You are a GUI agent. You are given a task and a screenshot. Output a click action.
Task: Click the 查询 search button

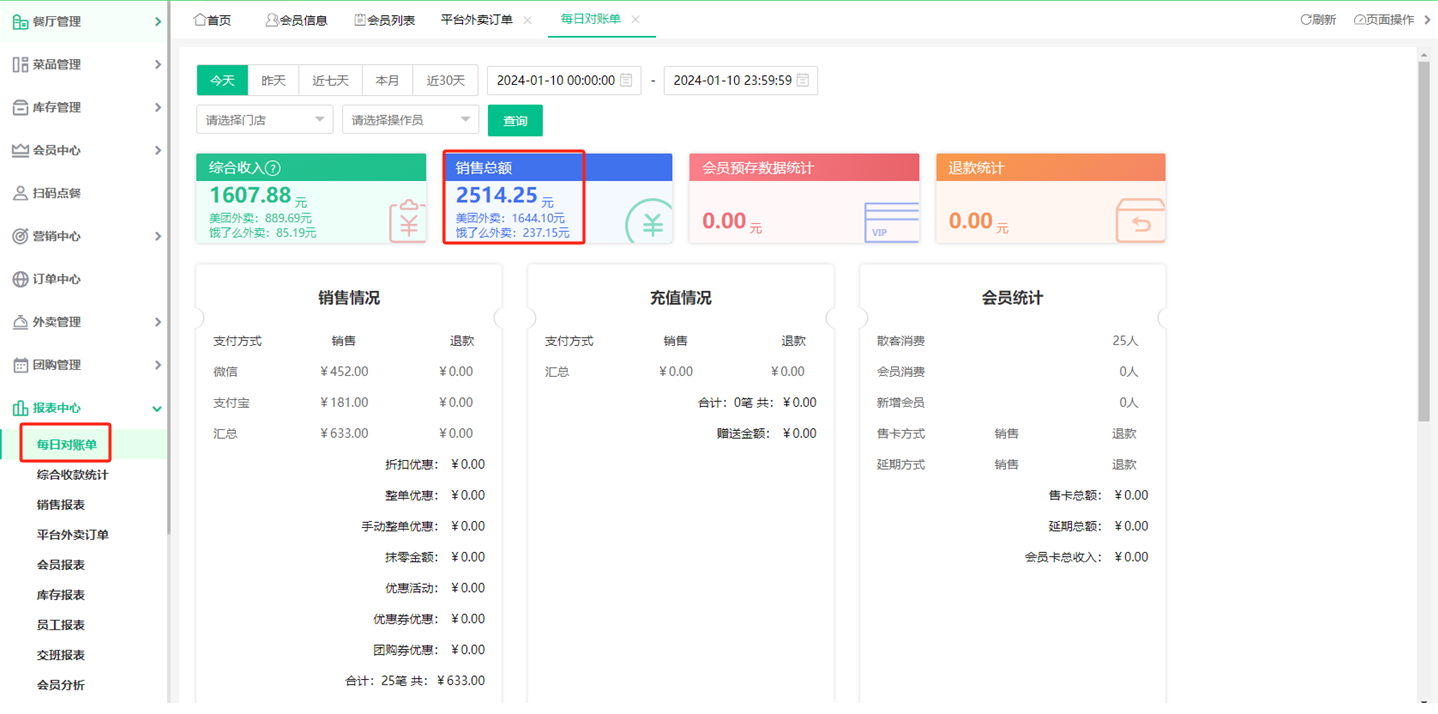[514, 119]
